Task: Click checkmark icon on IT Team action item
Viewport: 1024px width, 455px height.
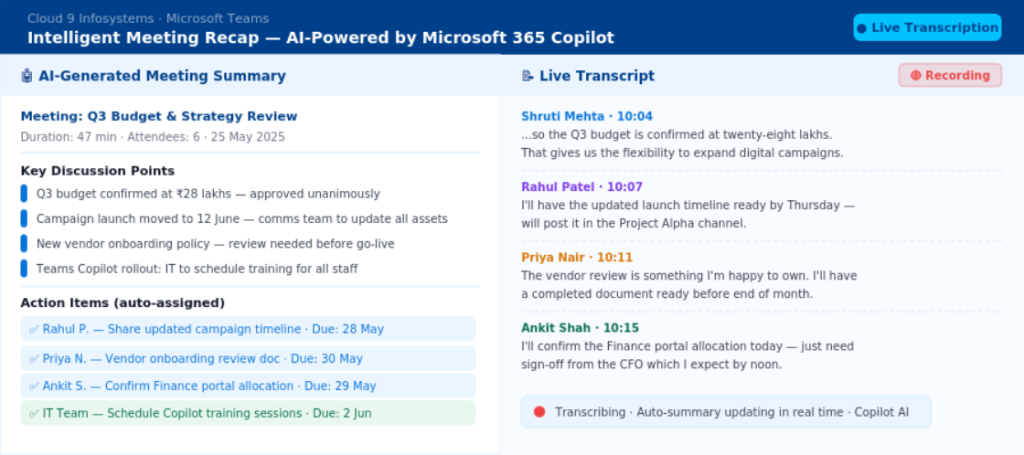Action: pyautogui.click(x=34, y=414)
